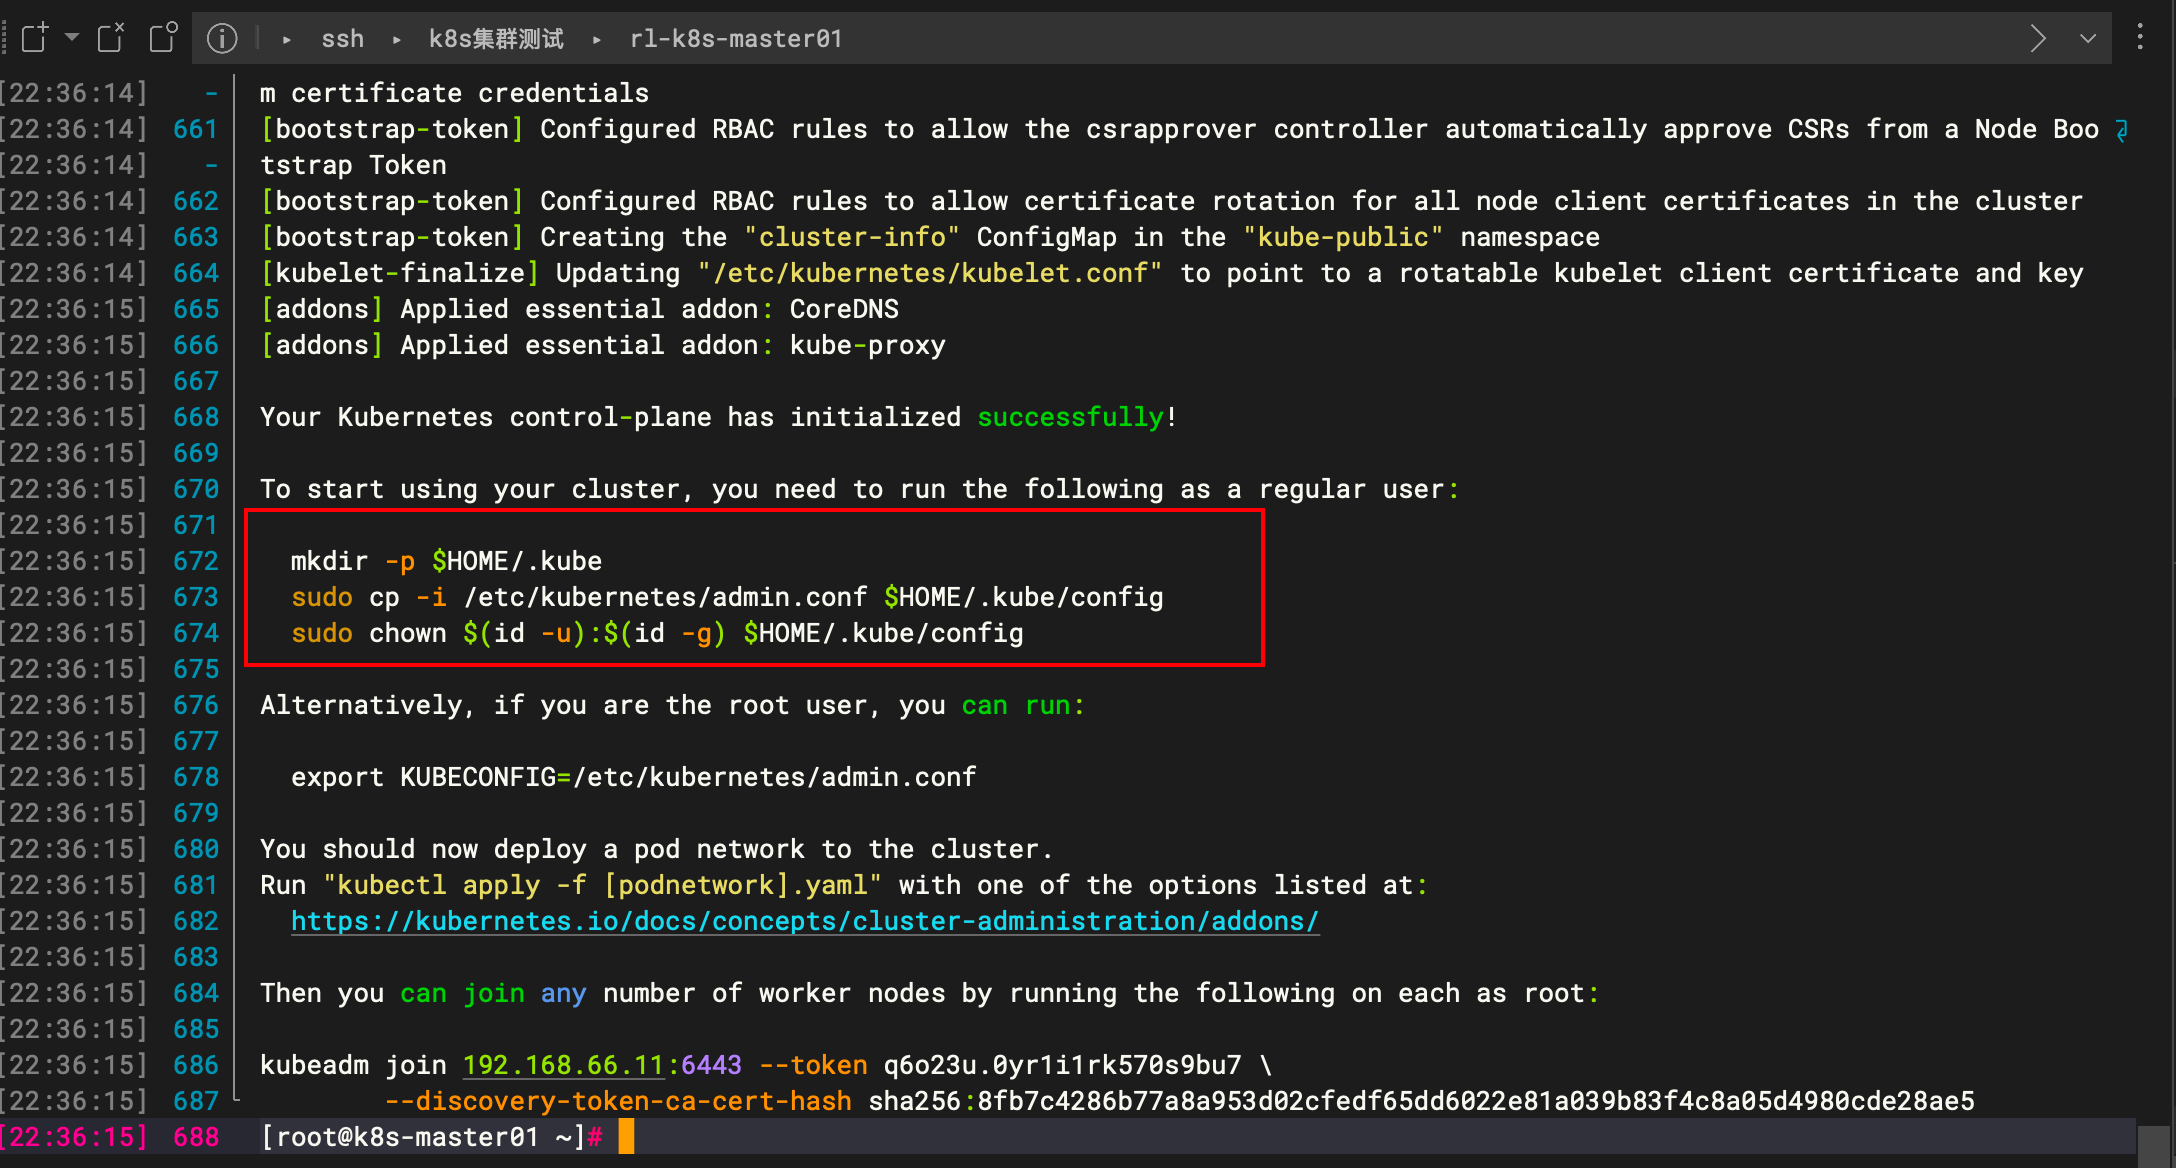Select the rl-k8s-master01 breadcrumb item

point(736,38)
